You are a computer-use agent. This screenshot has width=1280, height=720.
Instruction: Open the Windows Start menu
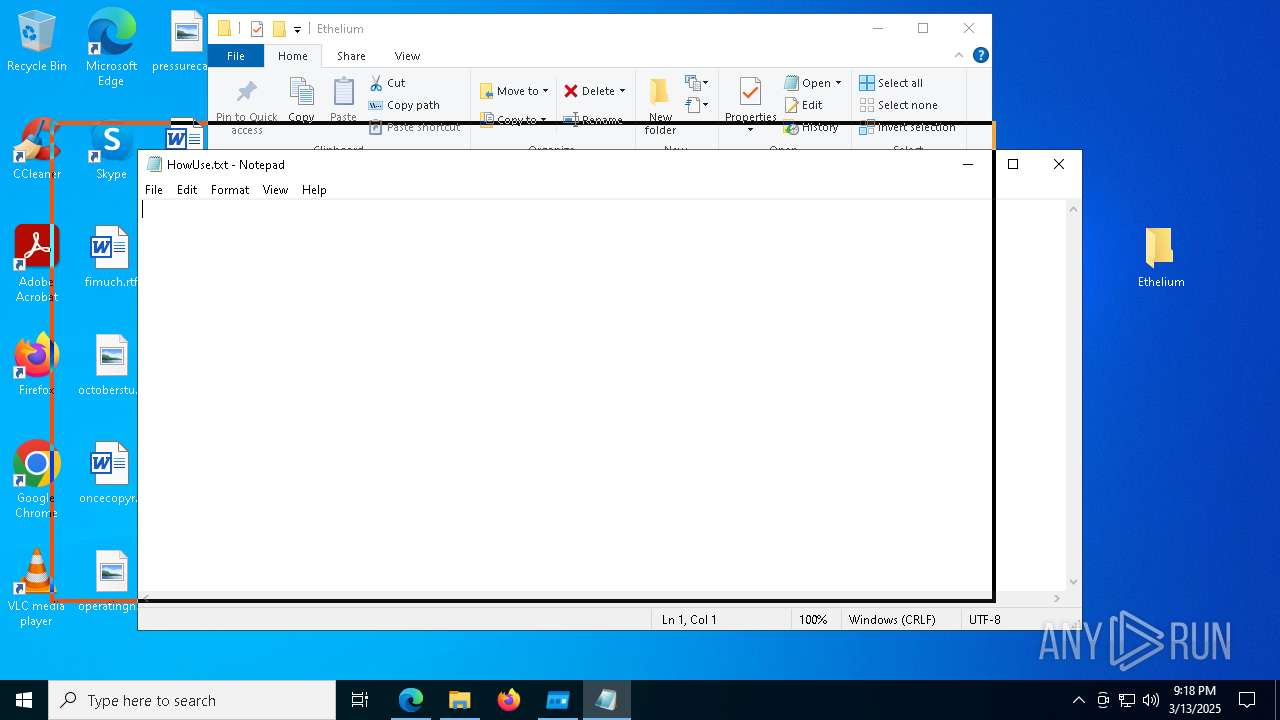24,700
